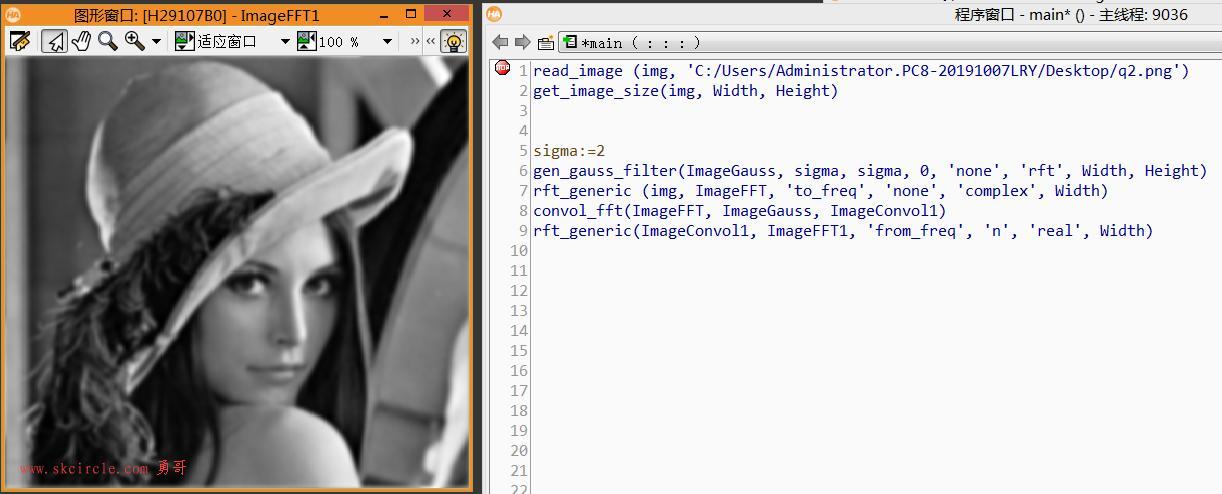Click the rft_generic 'to_freq' code line
Viewport: 1222px width, 494px height.
coord(820,191)
